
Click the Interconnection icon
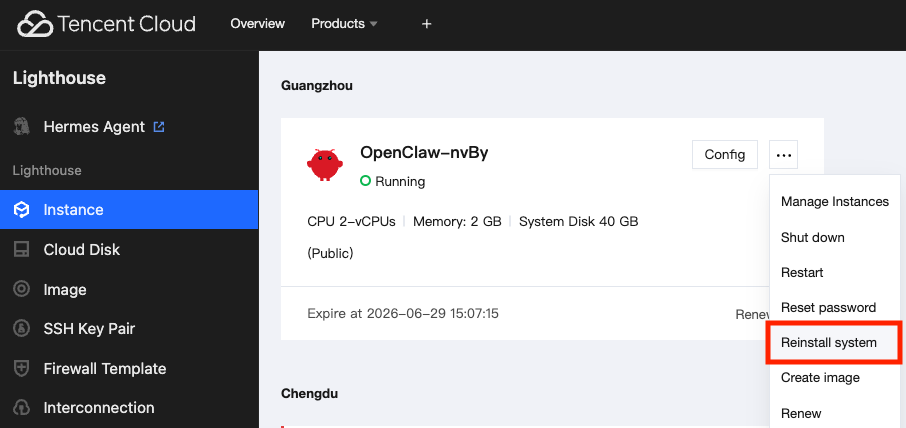(21, 408)
